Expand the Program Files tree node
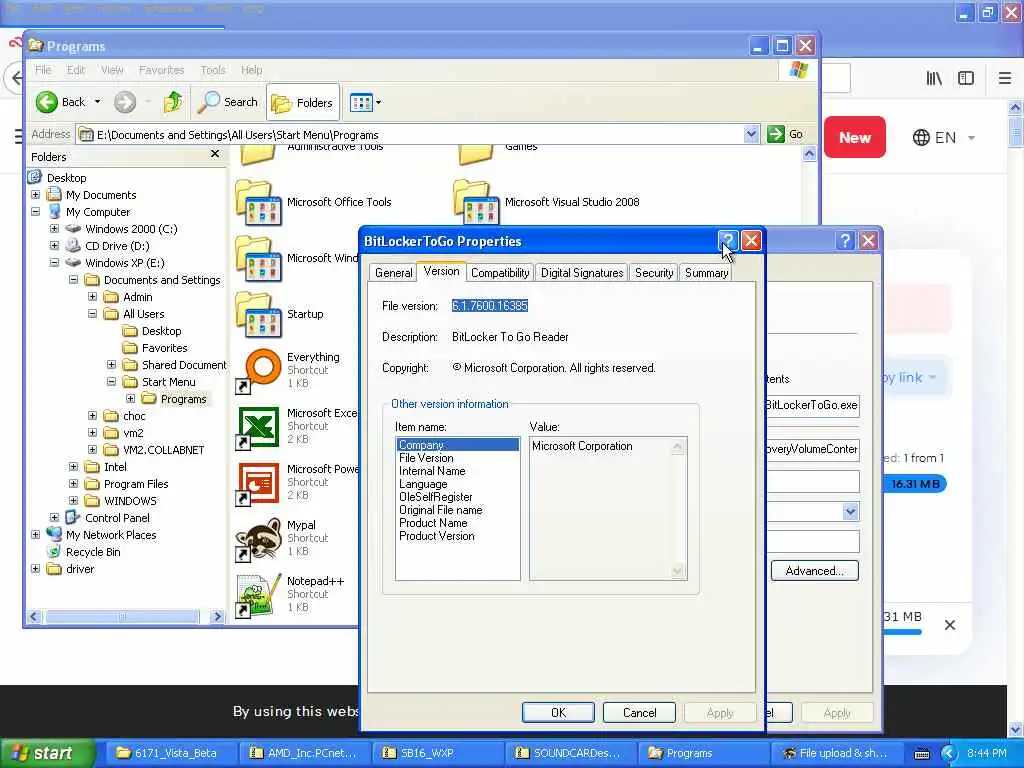 click(73, 483)
